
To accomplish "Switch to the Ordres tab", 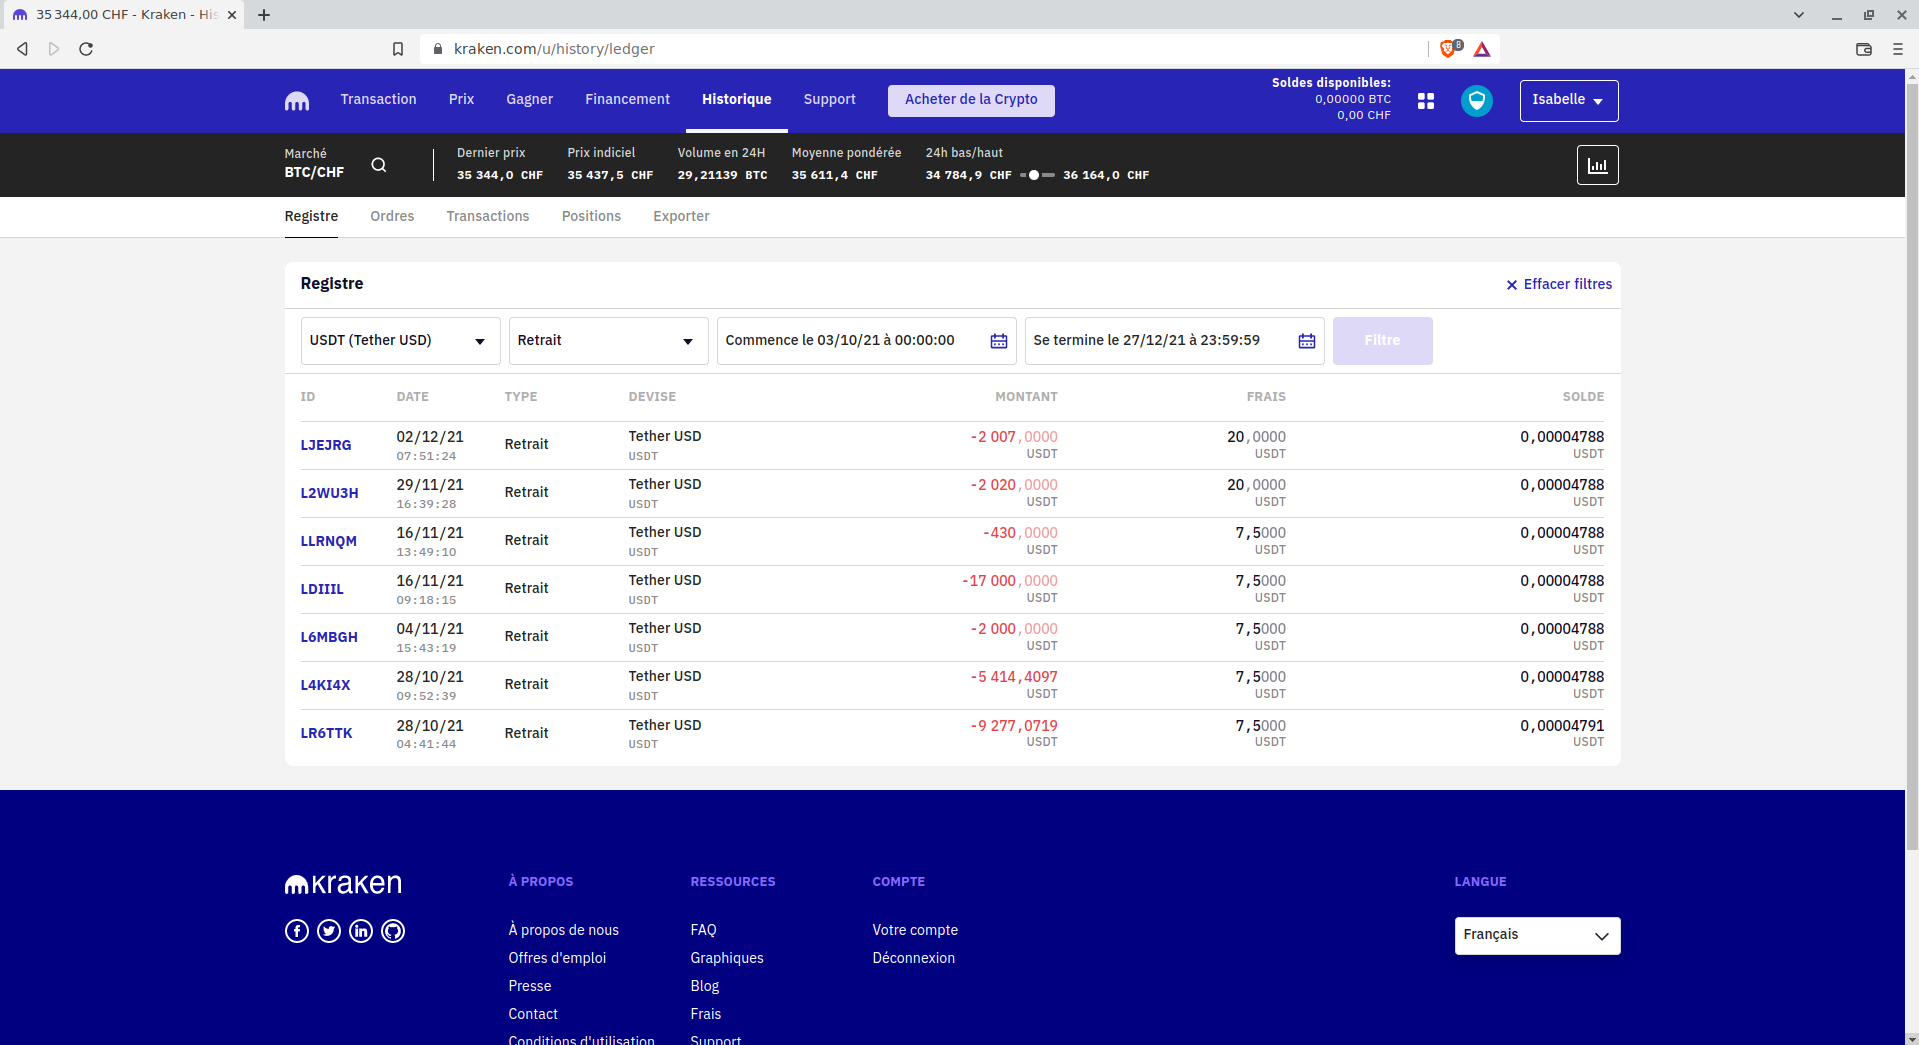I will 392,216.
